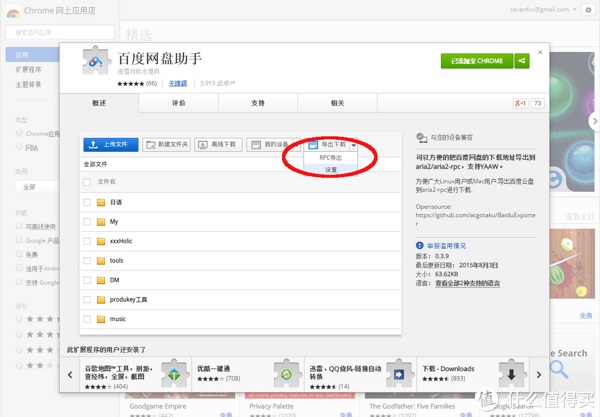
Task: Toggle the select-all file name checkbox
Action: (87, 182)
